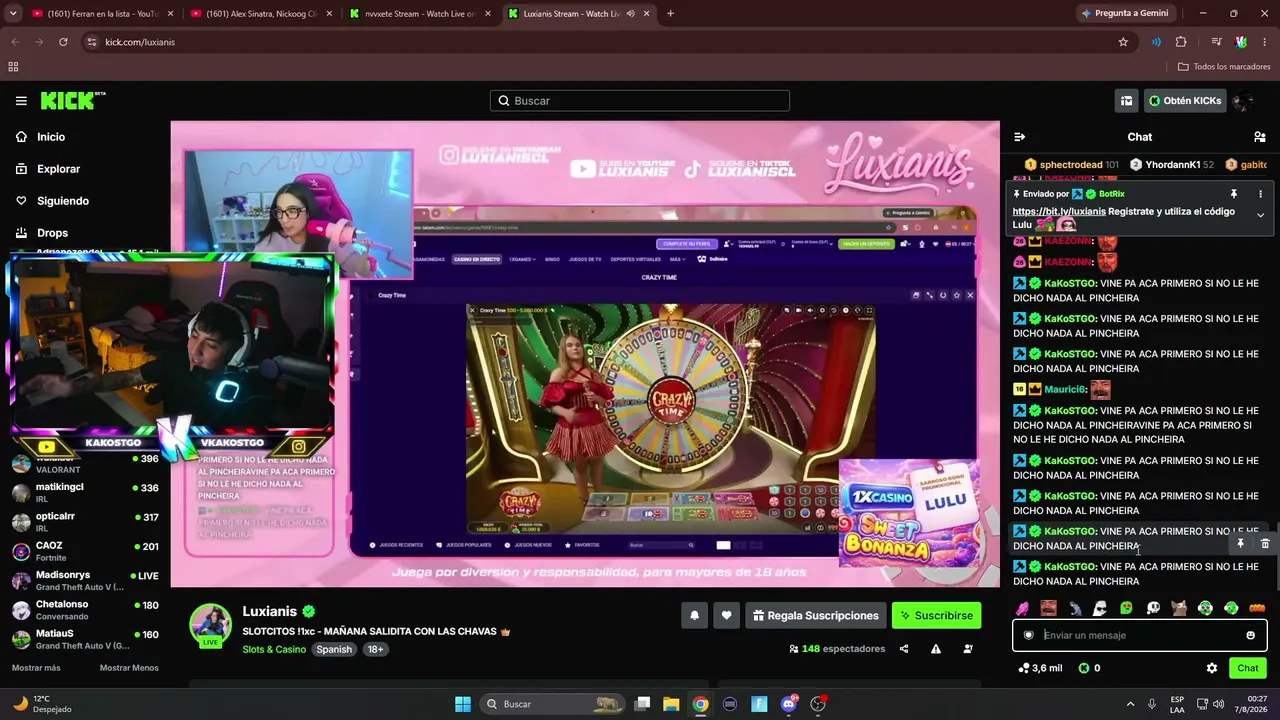Switch to the nvvxete Stream tab
Image resolution: width=1280 pixels, height=720 pixels.
[x=420, y=14]
